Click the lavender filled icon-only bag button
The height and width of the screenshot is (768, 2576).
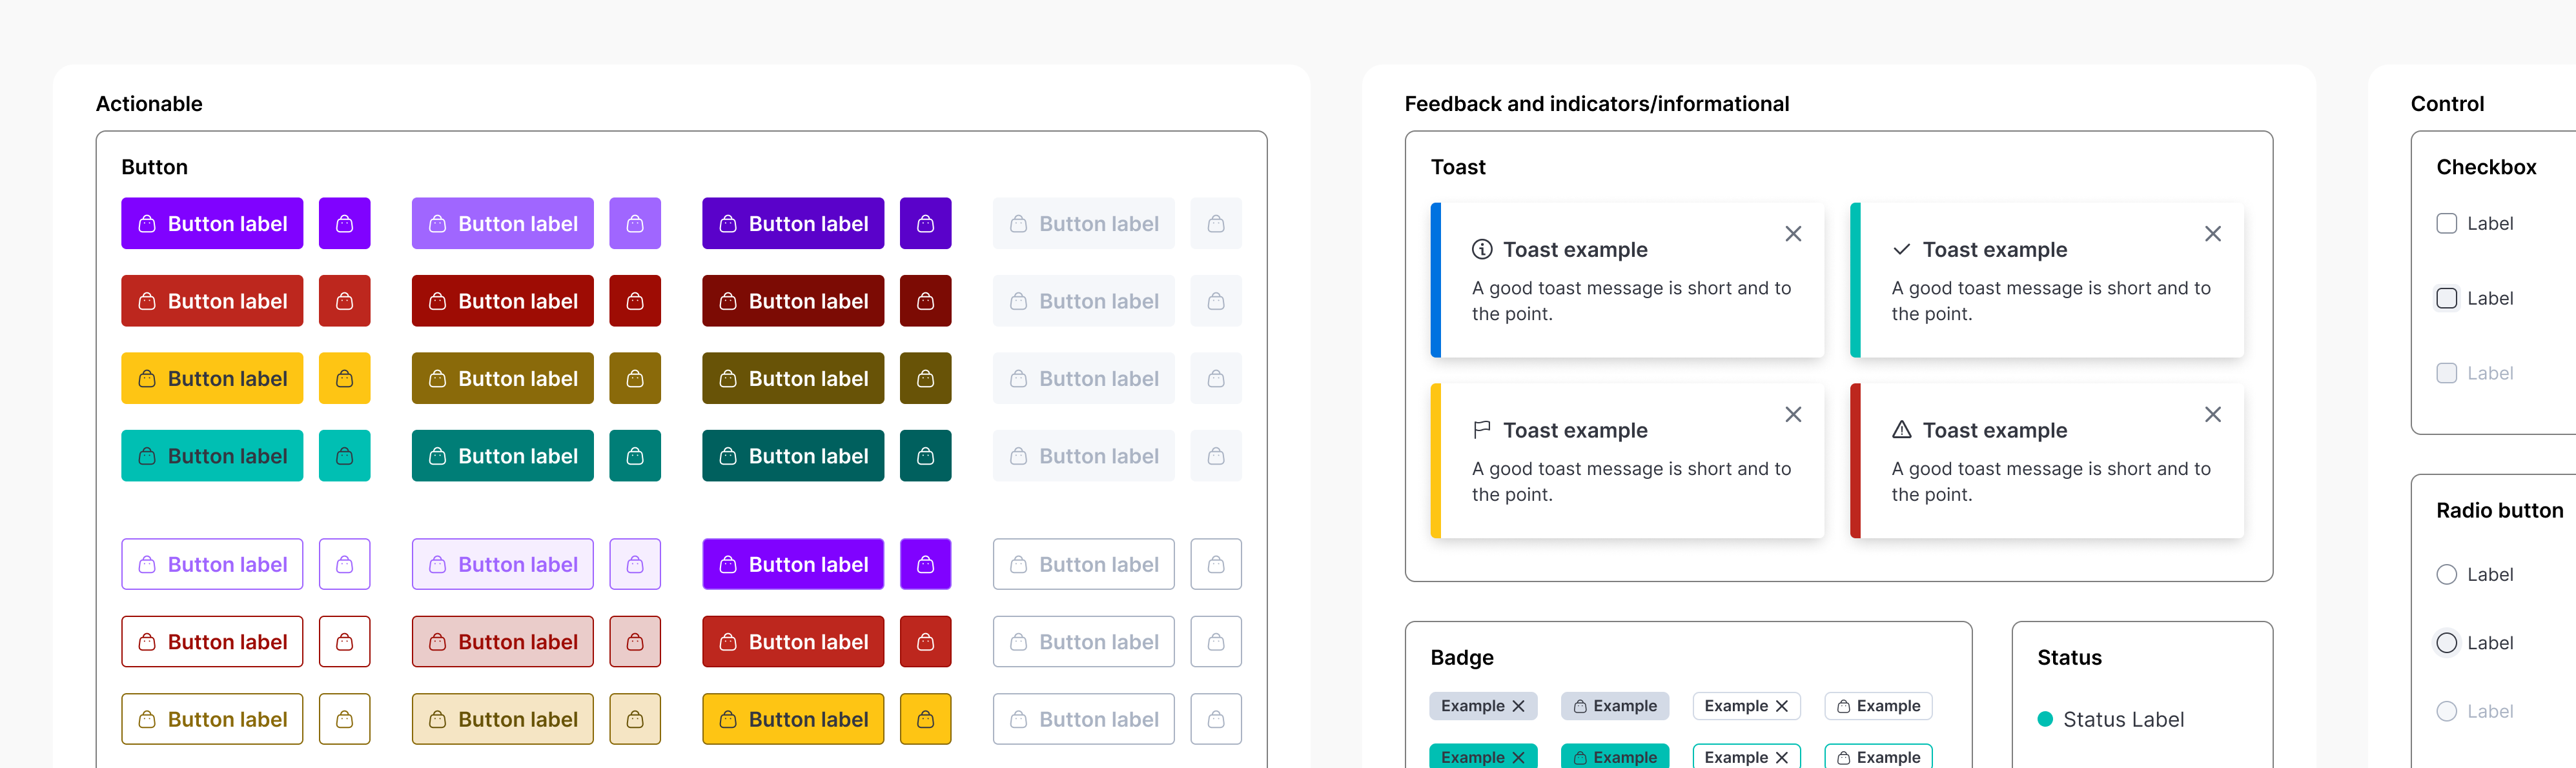(x=635, y=223)
